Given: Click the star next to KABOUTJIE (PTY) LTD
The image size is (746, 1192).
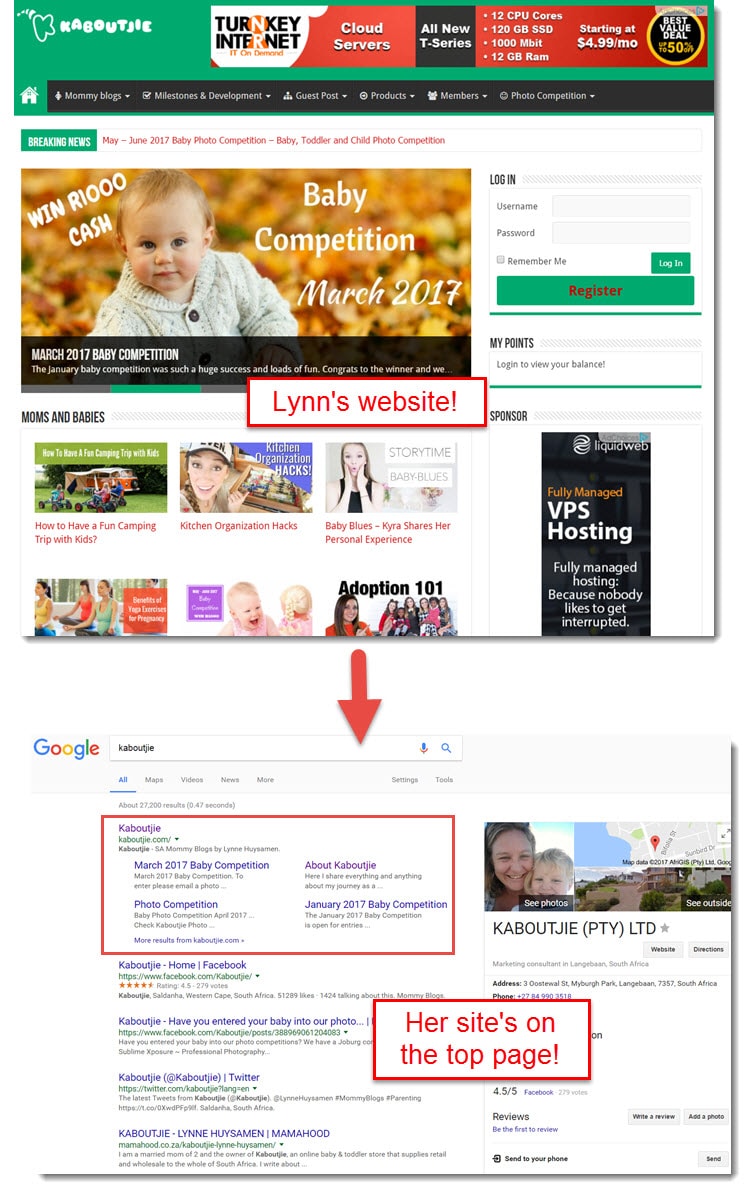Looking at the screenshot, I should [x=665, y=928].
